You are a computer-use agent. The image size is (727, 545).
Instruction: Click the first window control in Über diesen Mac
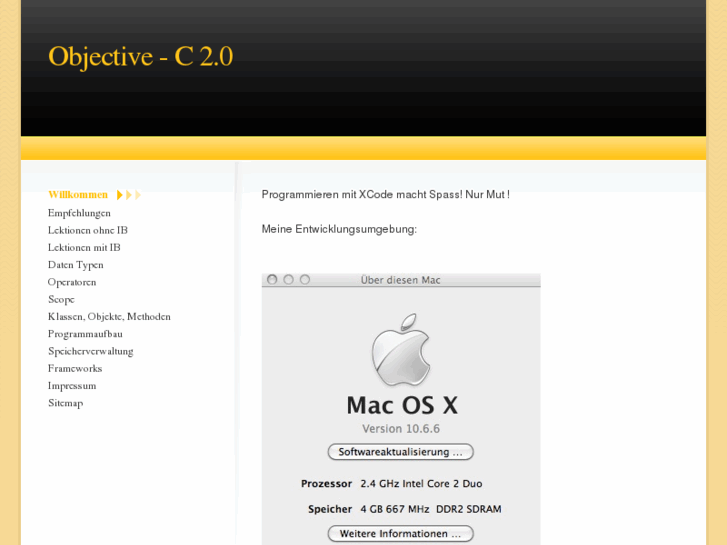272,279
